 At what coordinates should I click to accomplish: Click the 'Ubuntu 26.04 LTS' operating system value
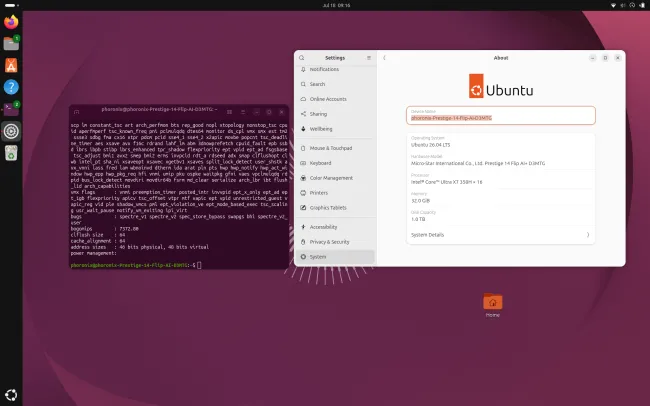click(430, 145)
